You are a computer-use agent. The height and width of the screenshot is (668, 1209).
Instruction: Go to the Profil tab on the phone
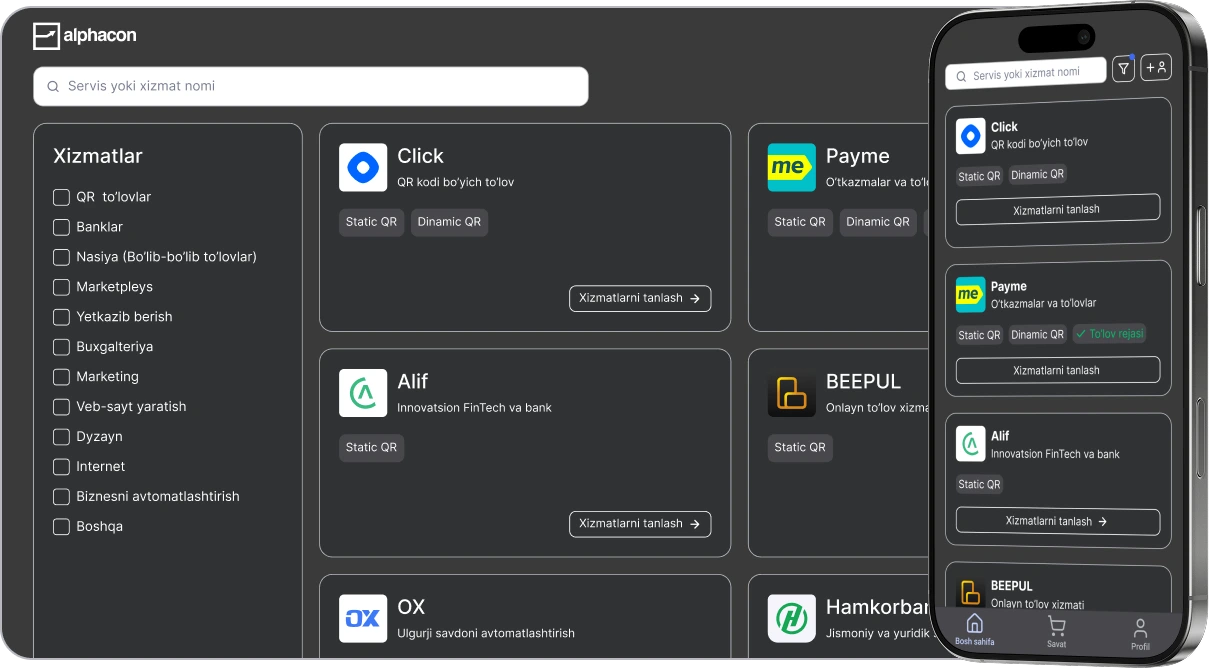pos(1140,635)
